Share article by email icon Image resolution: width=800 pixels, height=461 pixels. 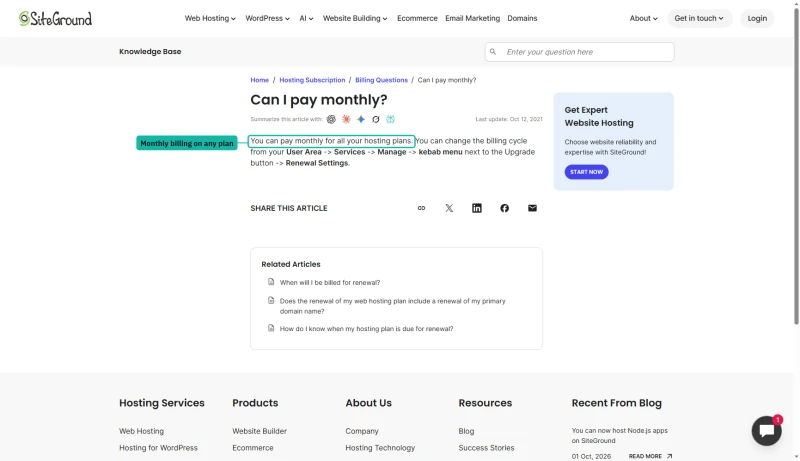(532, 208)
